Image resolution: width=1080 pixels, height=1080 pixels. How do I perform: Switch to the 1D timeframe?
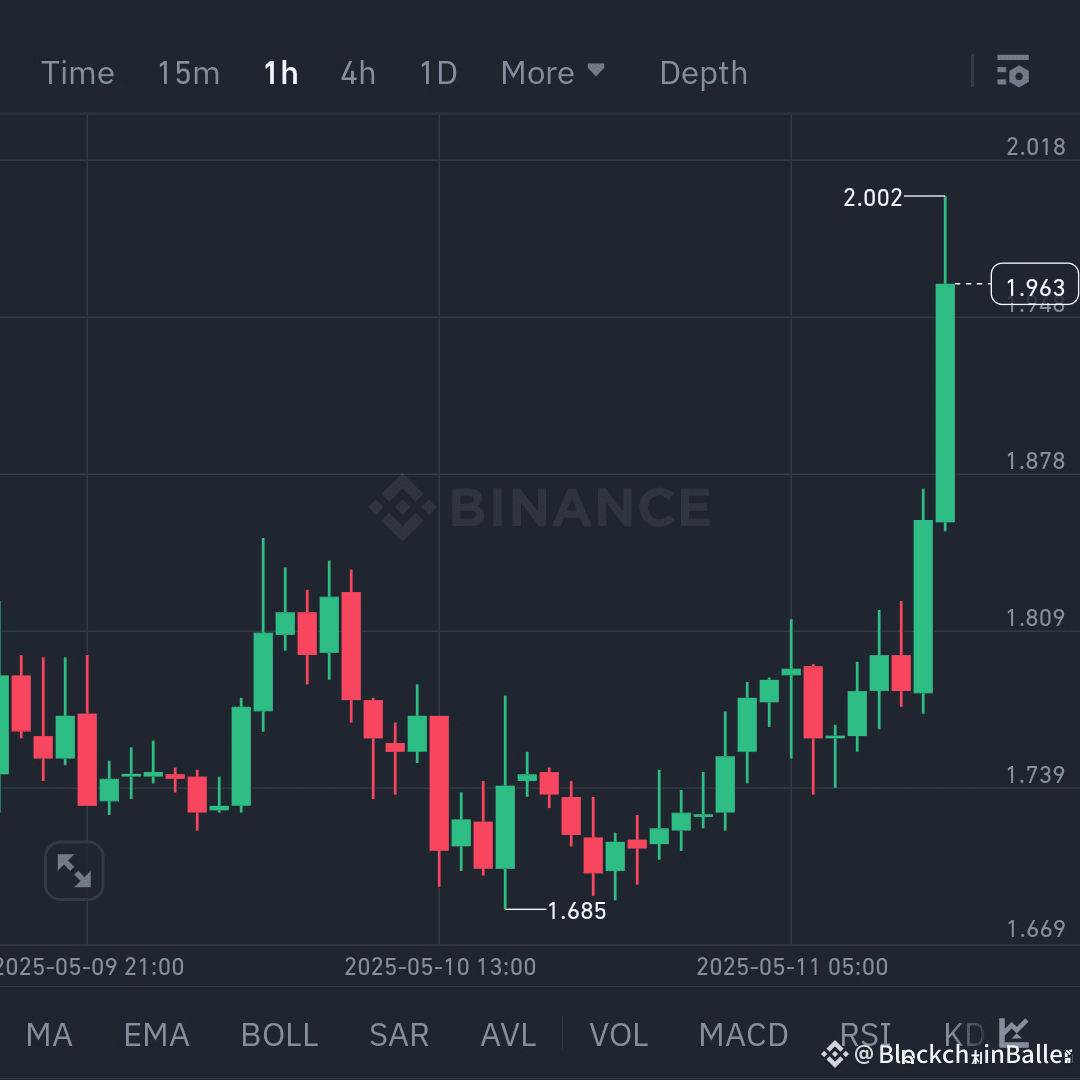tap(437, 72)
